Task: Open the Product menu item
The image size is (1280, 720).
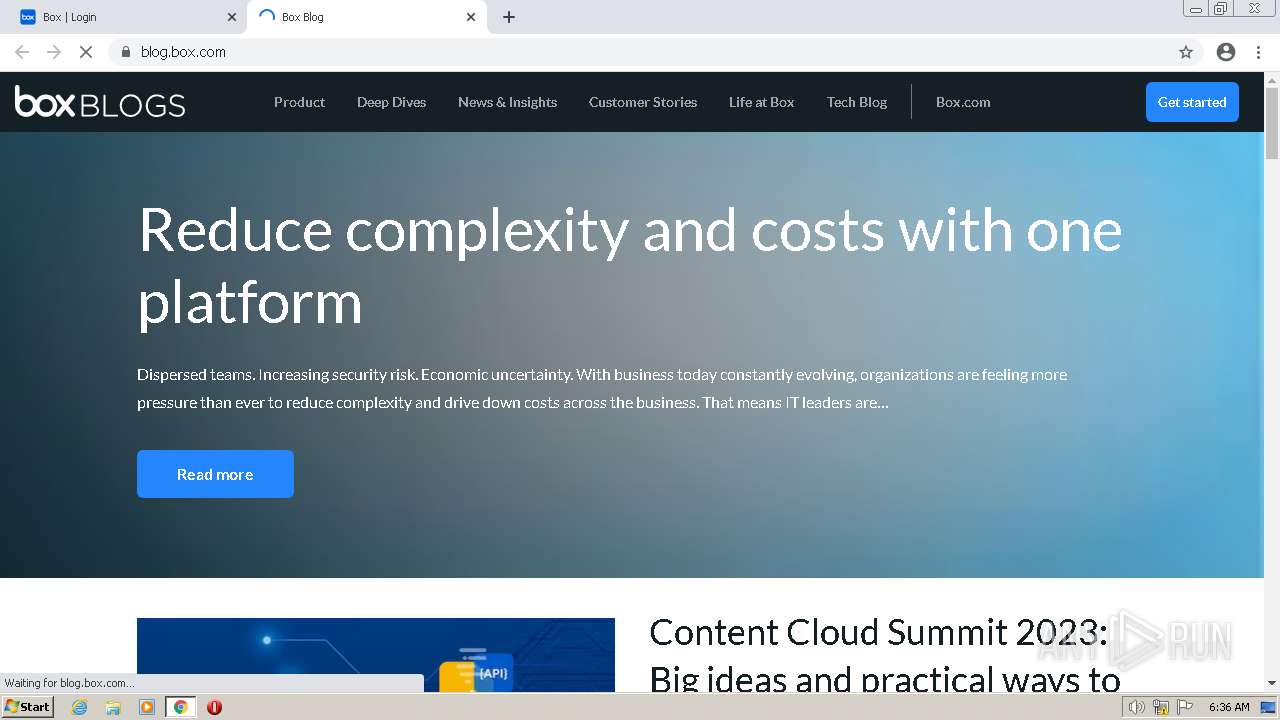Action: tap(299, 102)
